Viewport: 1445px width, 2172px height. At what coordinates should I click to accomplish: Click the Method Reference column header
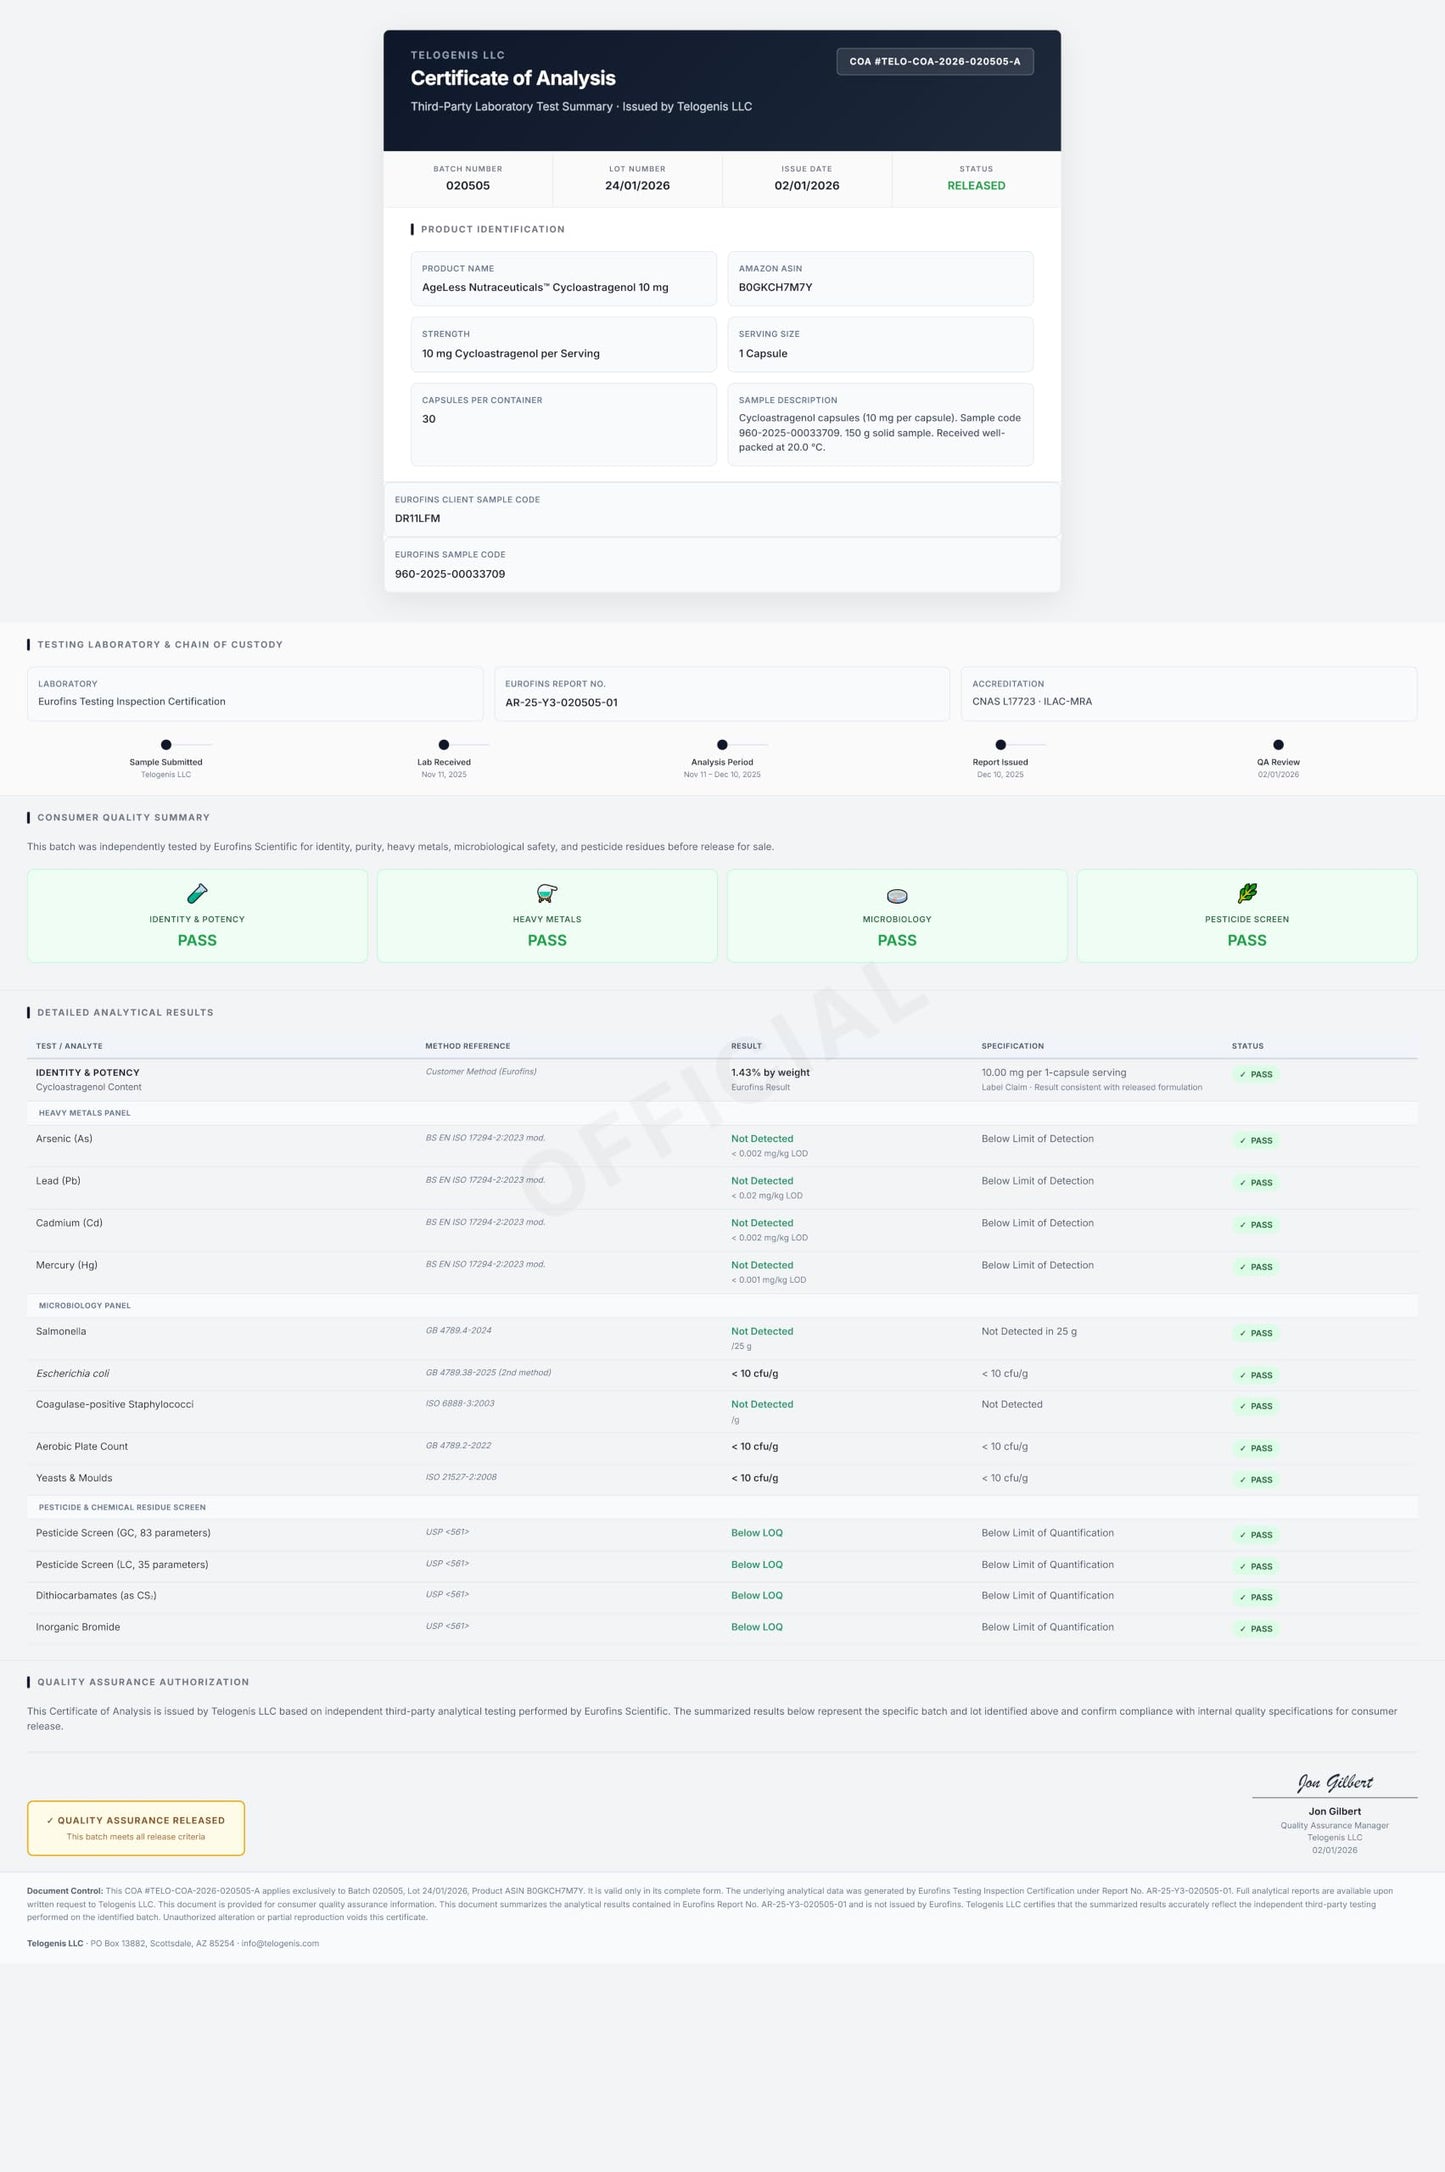pos(467,1046)
